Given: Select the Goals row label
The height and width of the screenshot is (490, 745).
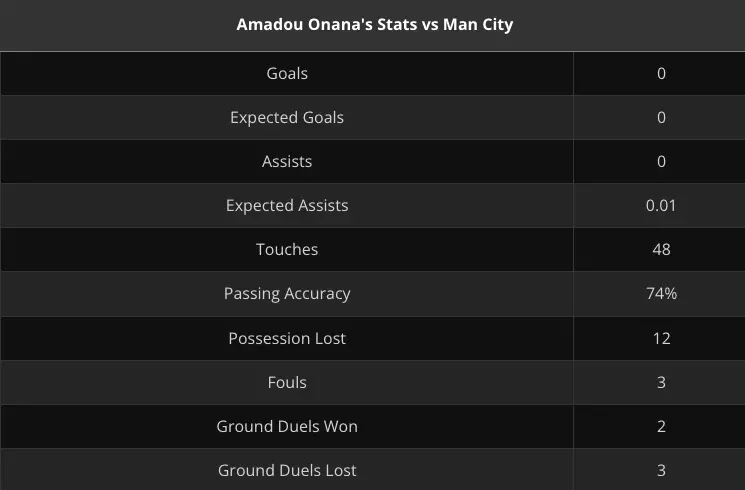Looking at the screenshot, I should tap(287, 73).
